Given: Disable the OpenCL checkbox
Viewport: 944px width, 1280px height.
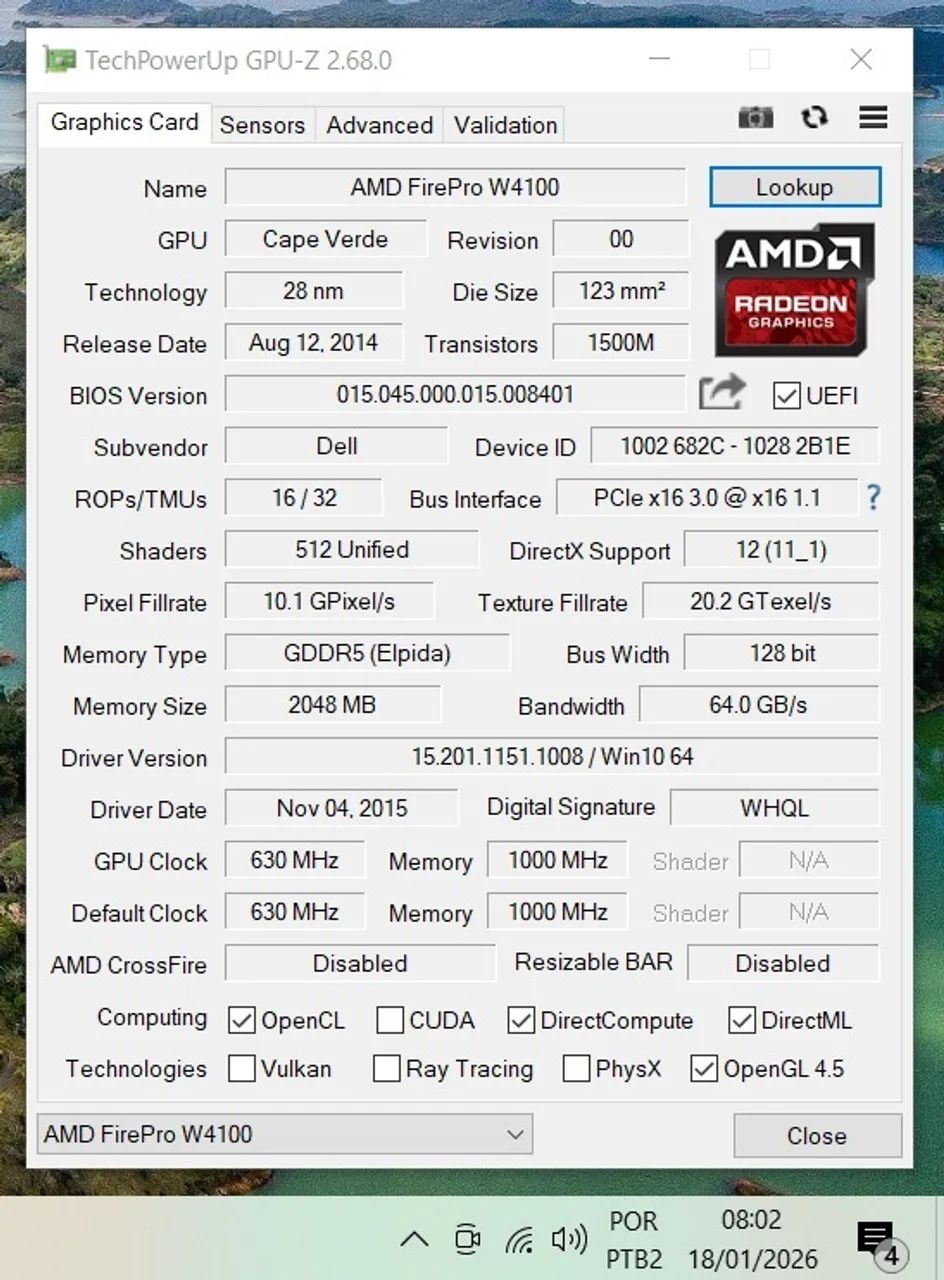Looking at the screenshot, I should tap(241, 1020).
